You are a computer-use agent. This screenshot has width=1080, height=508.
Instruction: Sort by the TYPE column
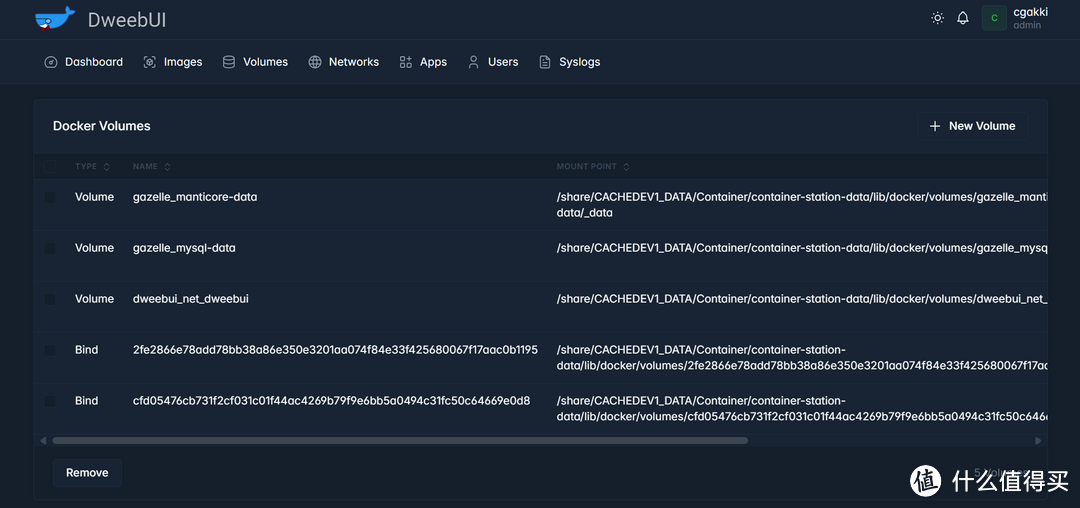(92, 167)
